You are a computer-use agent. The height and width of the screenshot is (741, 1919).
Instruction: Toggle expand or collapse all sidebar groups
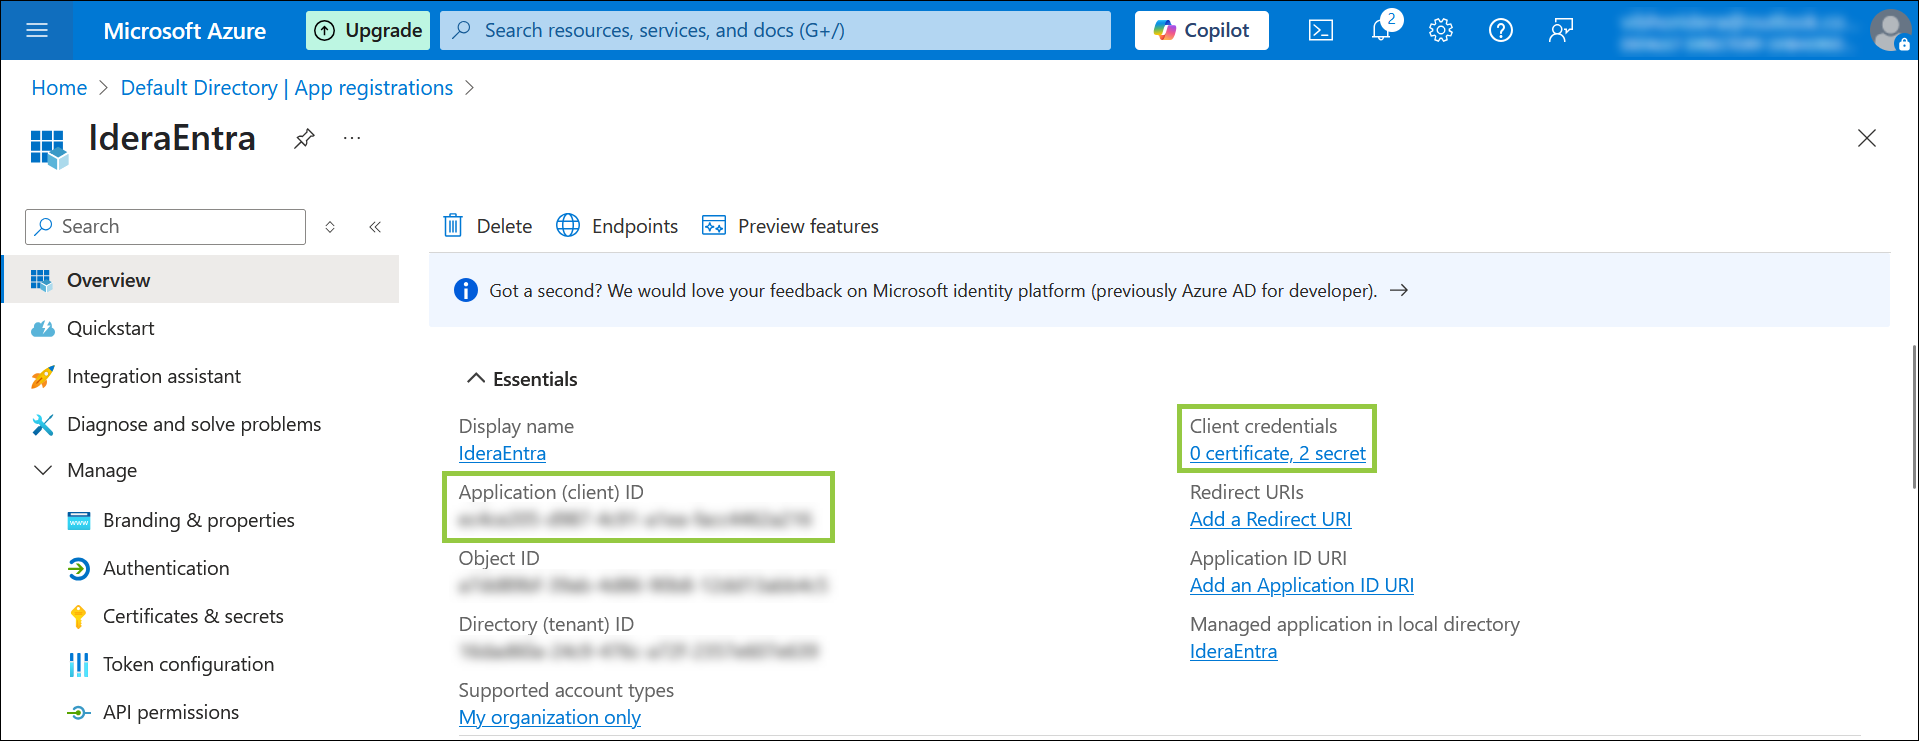(330, 227)
